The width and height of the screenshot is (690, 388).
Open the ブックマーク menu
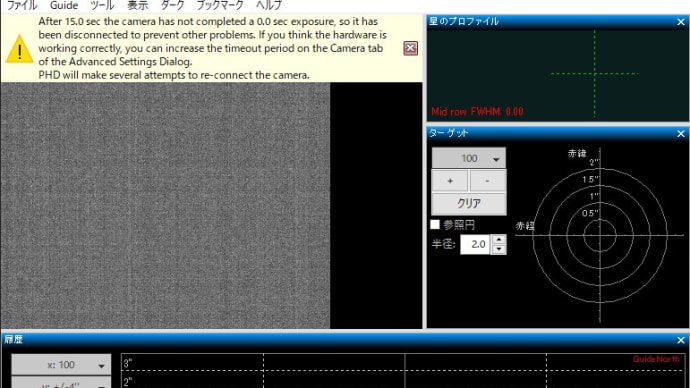coord(220,6)
